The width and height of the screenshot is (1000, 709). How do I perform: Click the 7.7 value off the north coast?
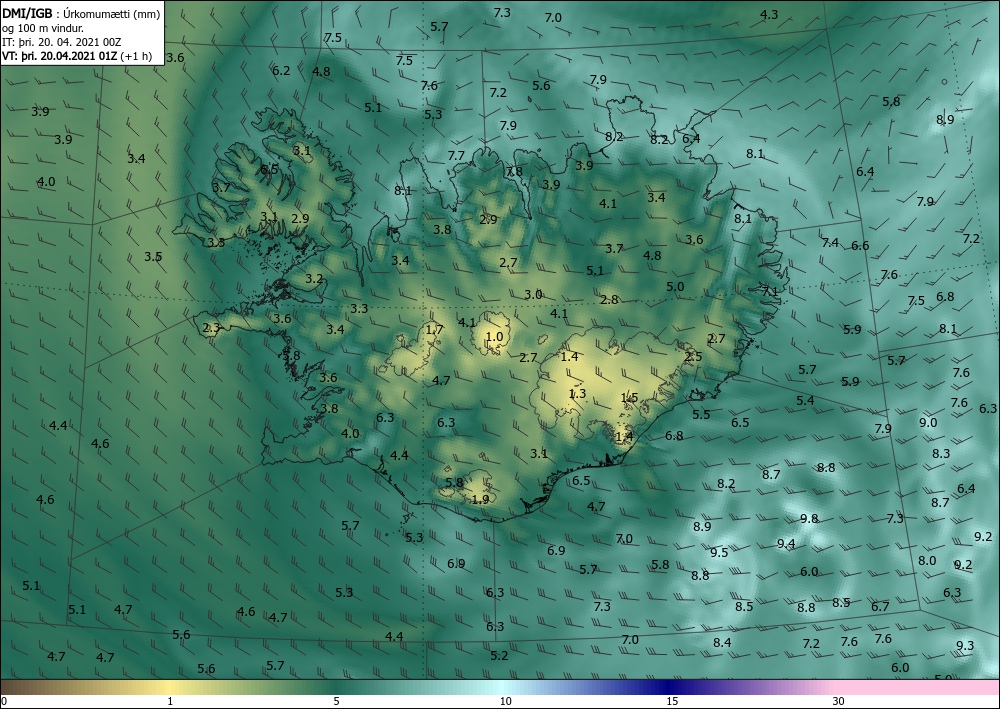coord(456,155)
